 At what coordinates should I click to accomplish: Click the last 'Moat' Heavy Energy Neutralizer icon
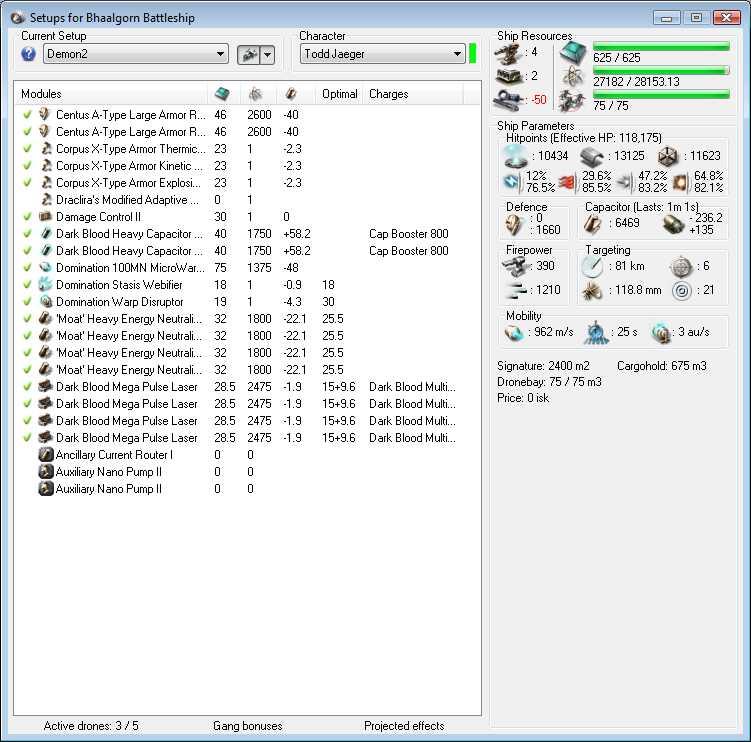tap(45, 369)
